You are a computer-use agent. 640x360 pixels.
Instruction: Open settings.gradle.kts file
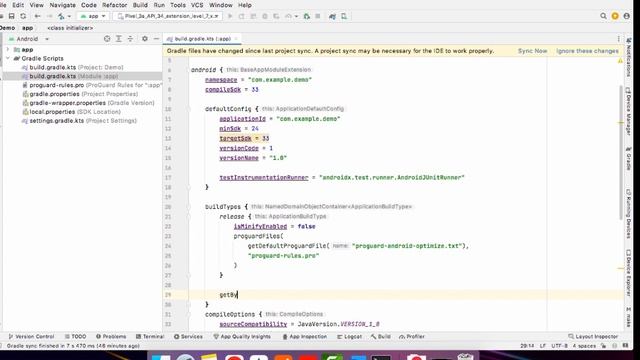pos(79,121)
